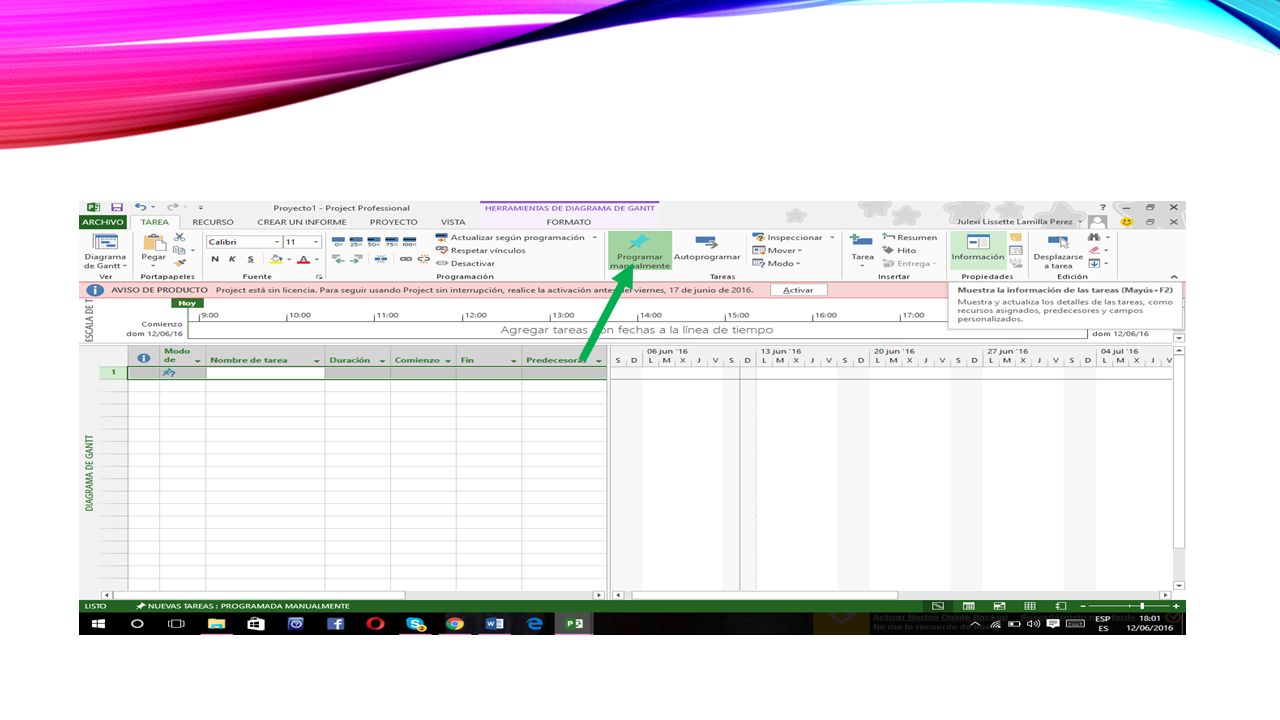Click the Activar button in notice bar
The height and width of the screenshot is (720, 1280).
(798, 290)
